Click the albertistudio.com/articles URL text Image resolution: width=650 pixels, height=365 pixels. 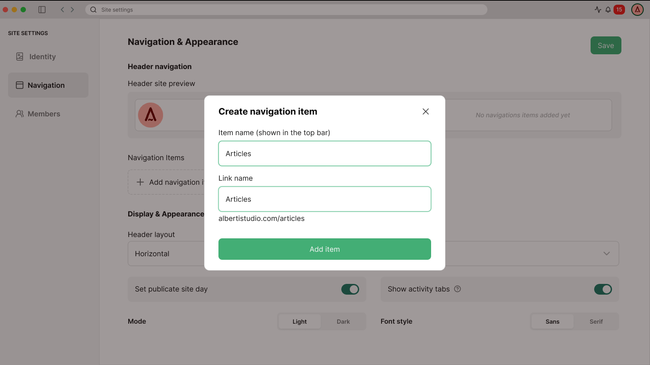261,218
